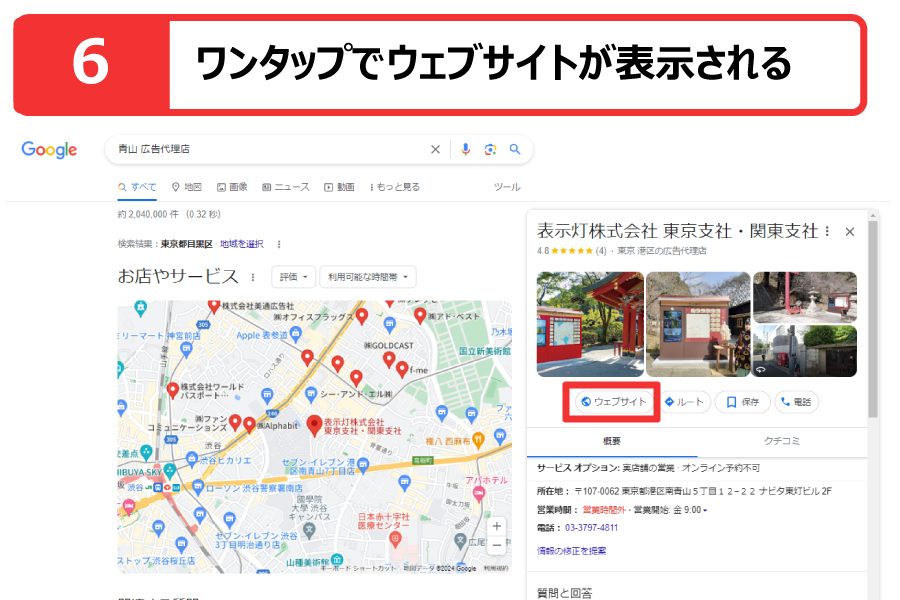
Task: Click the ルート directions button
Action: tap(685, 402)
